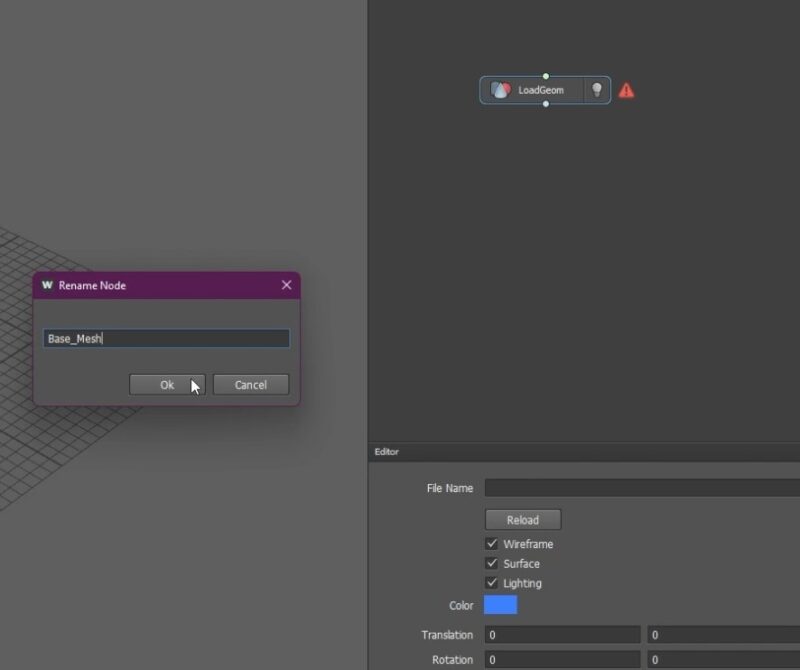
Task: Click the red warning triangle next to LoadGeom
Action: [x=626, y=90]
